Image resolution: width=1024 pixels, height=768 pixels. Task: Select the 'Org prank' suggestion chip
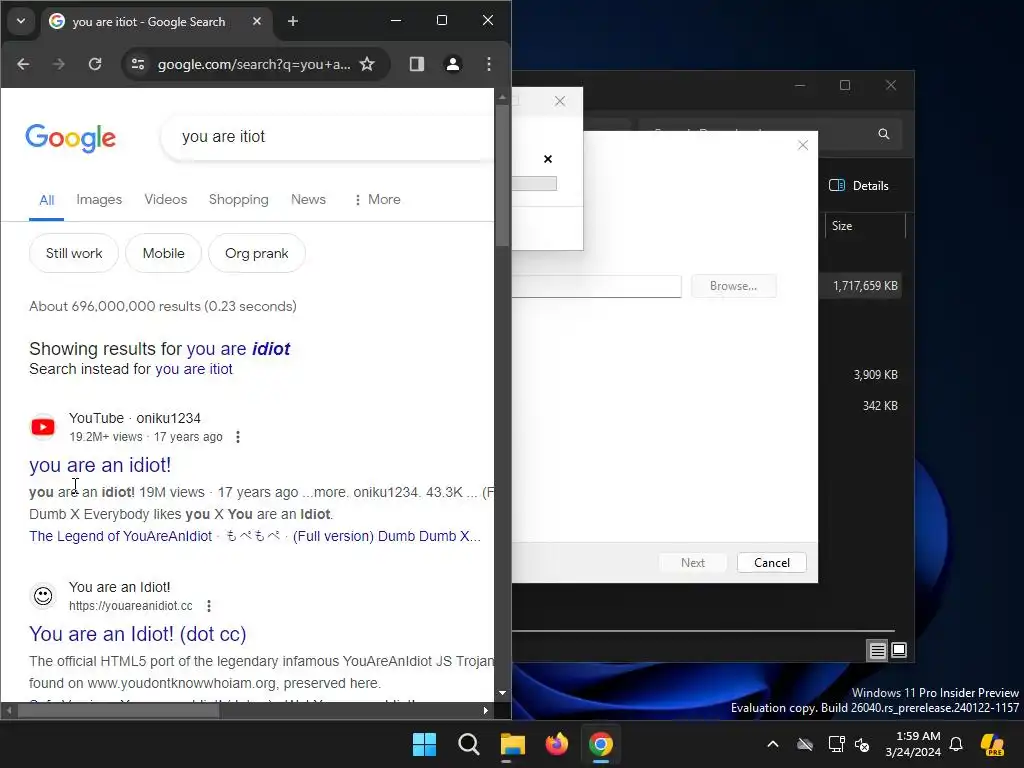(257, 253)
